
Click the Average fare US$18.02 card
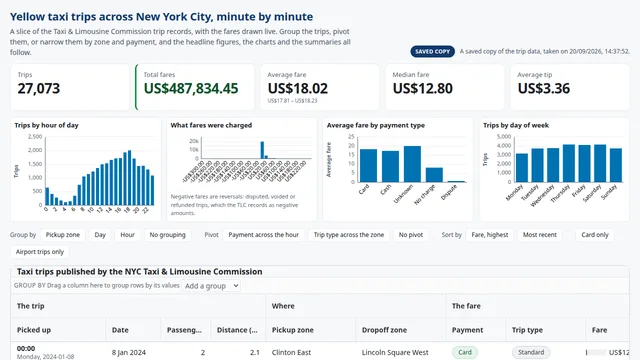[320, 87]
